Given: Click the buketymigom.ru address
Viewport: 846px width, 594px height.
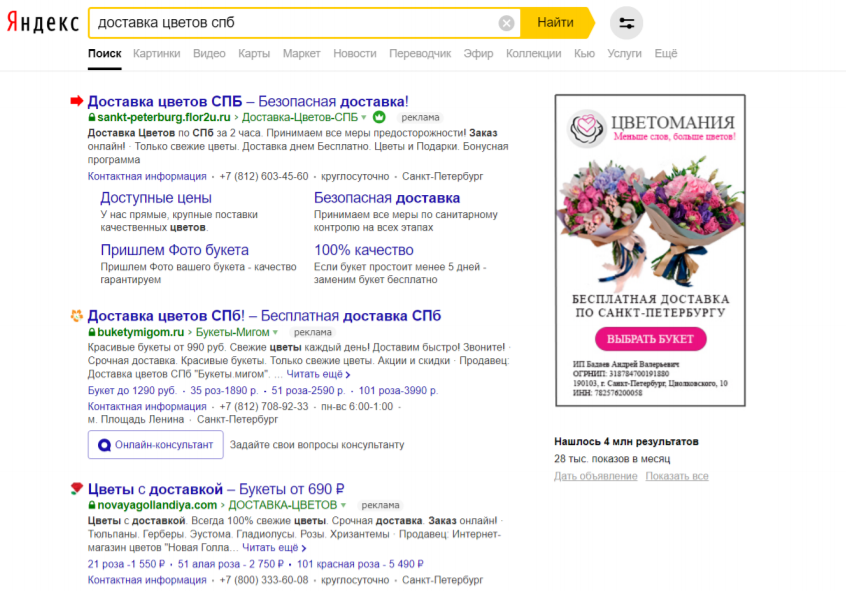Looking at the screenshot, I should pos(140,332).
